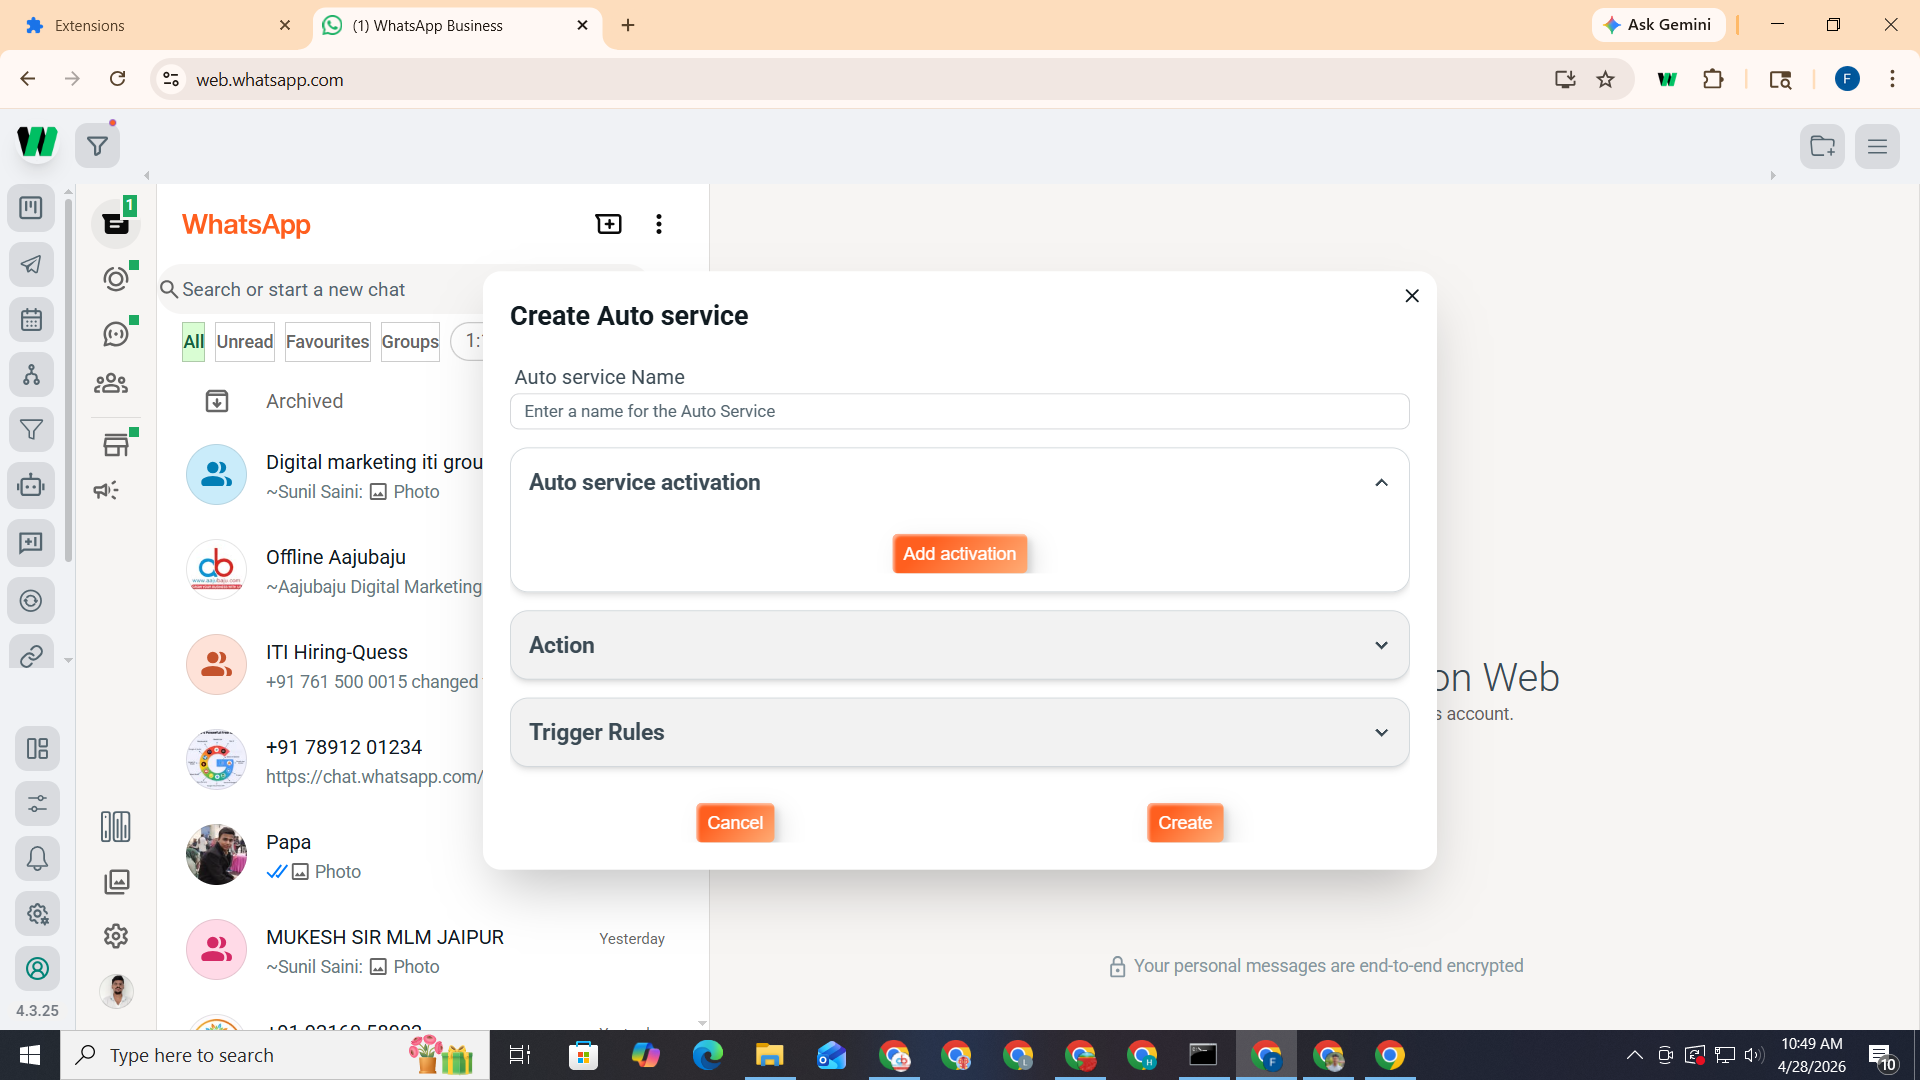Start a new chat with plus icon
The height and width of the screenshot is (1080, 1920).
[608, 224]
